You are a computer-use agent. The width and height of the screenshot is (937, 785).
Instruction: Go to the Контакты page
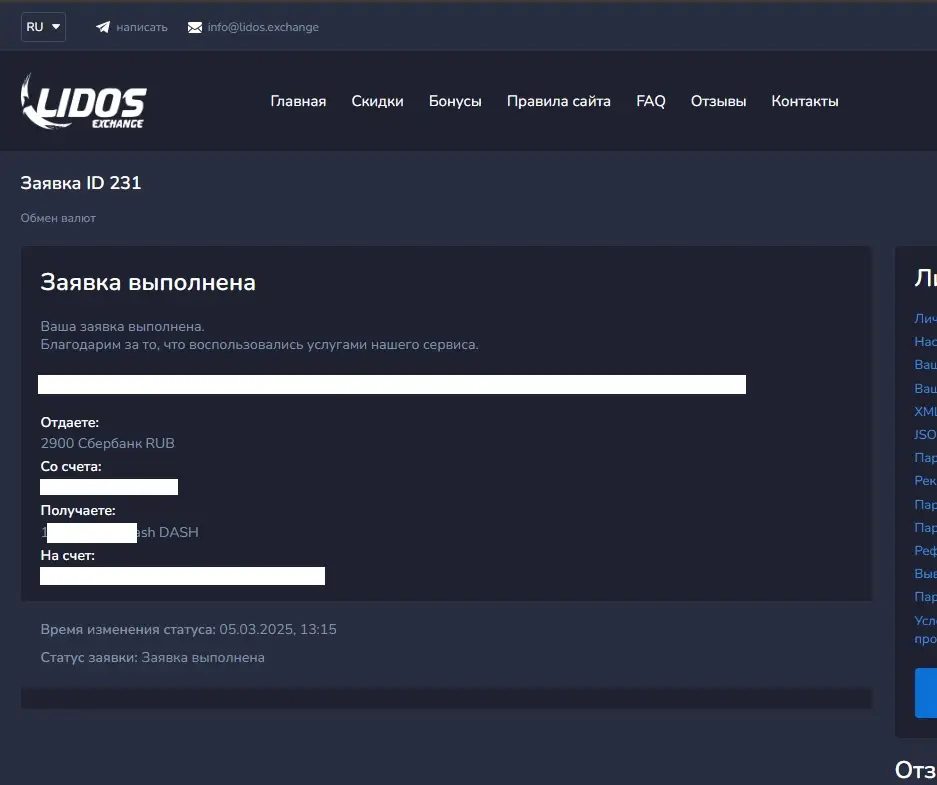coord(804,101)
